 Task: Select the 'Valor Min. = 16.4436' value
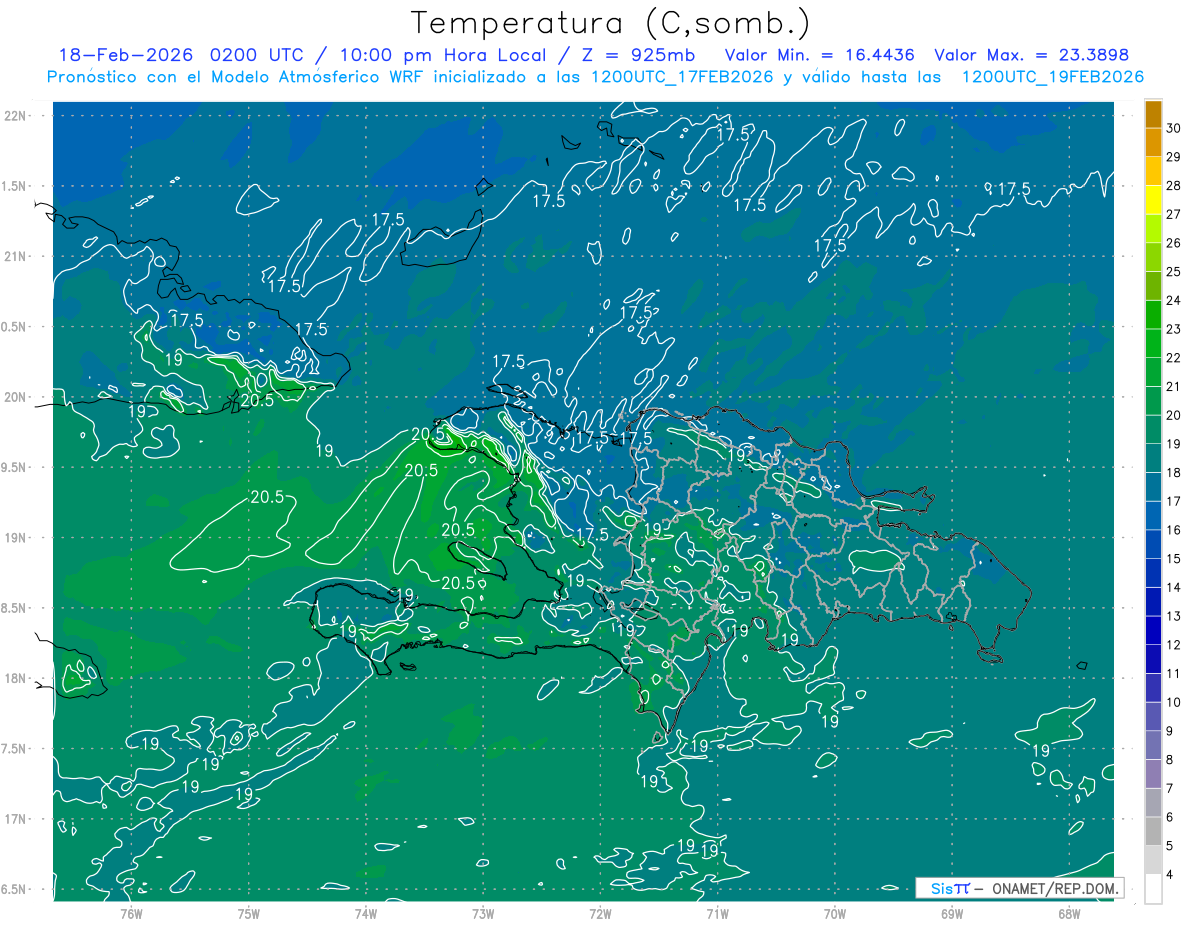coord(820,55)
